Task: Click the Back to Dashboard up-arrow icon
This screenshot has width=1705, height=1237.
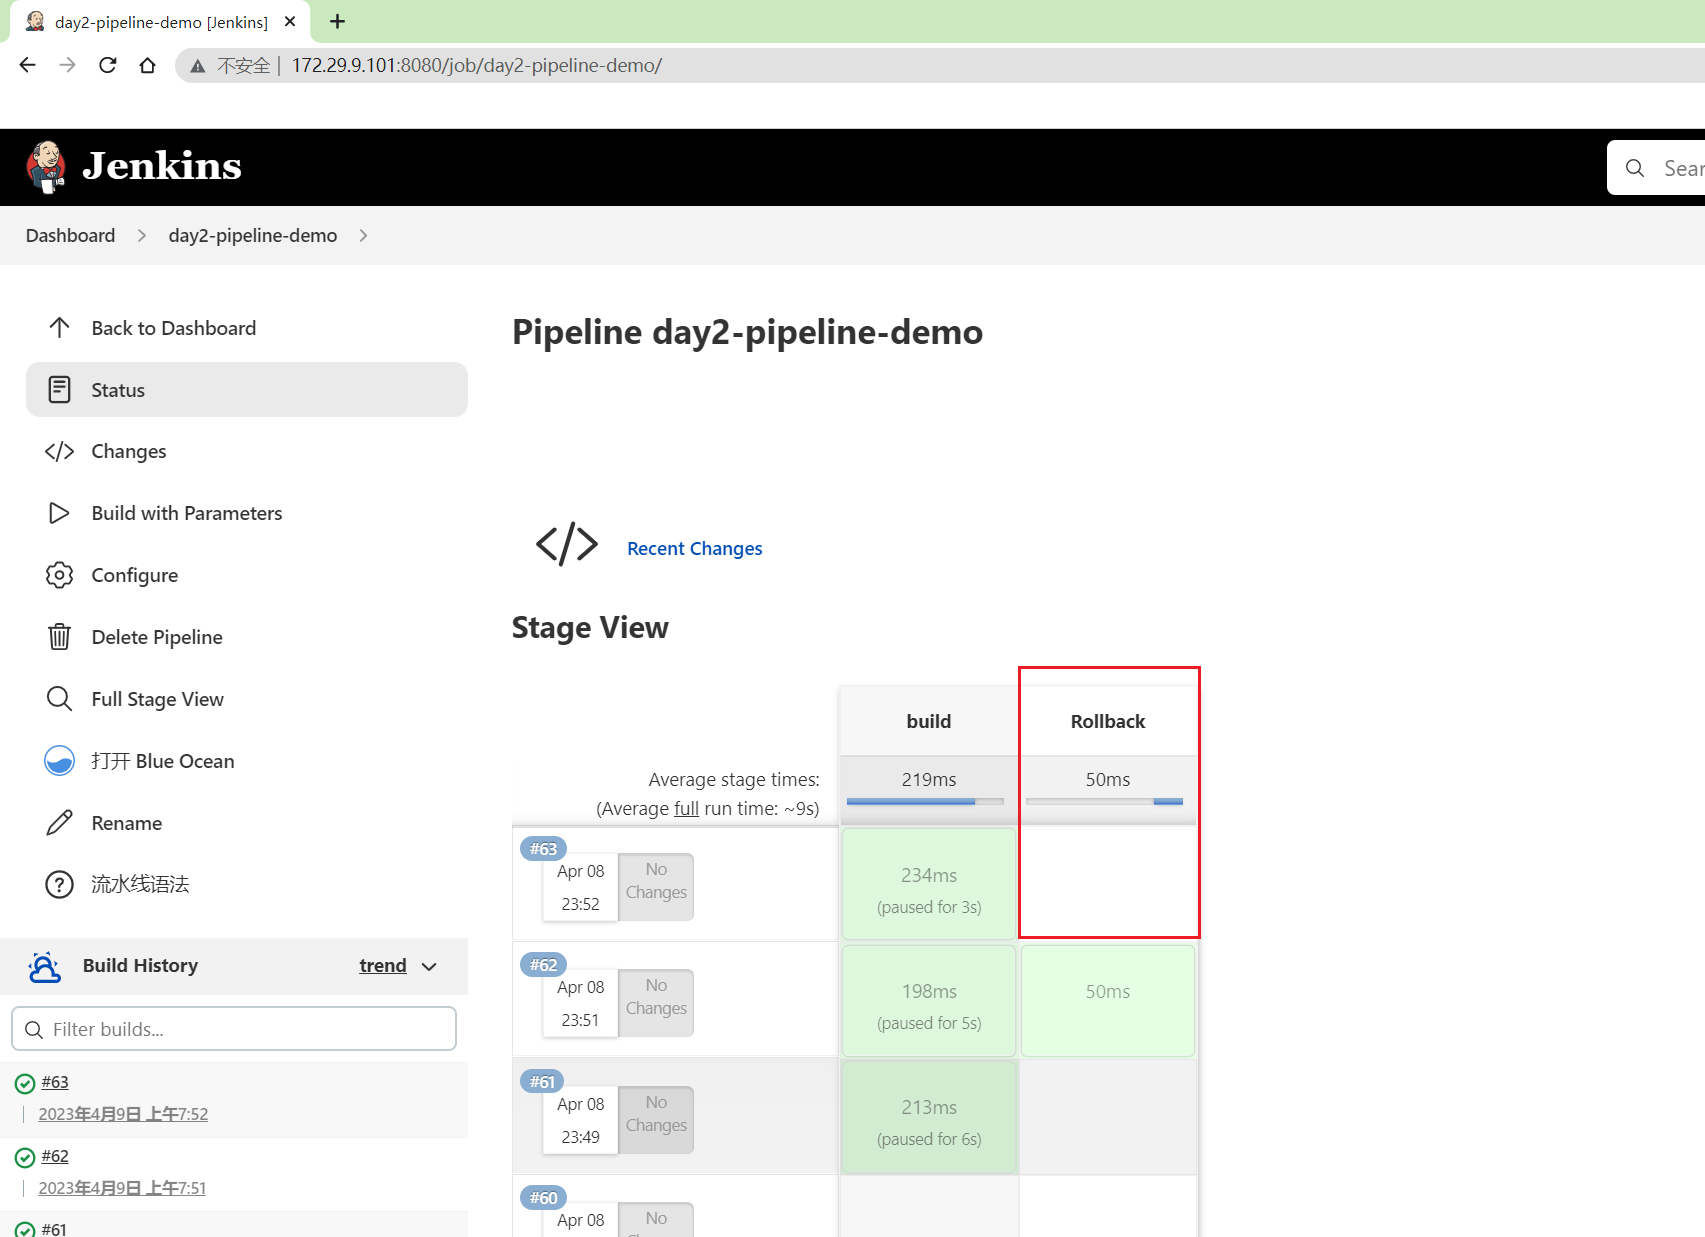Action: [59, 328]
